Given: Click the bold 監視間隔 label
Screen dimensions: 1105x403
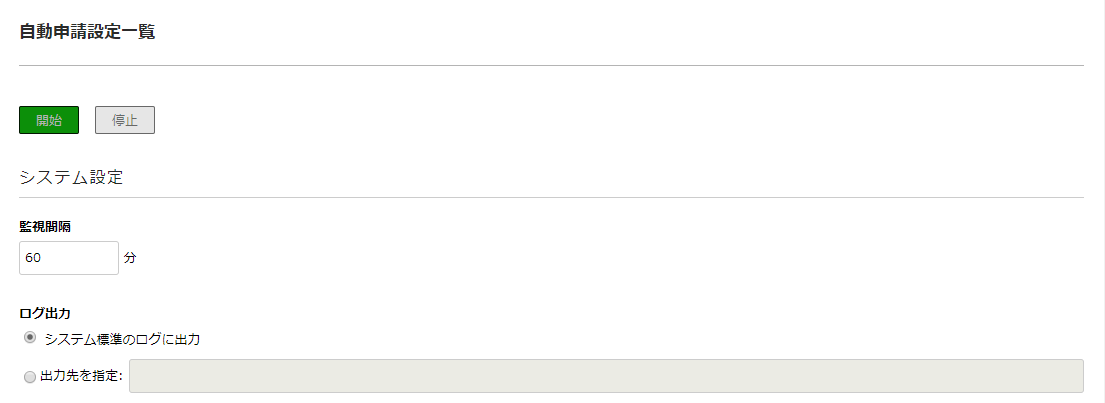Looking at the screenshot, I should [x=44, y=227].
